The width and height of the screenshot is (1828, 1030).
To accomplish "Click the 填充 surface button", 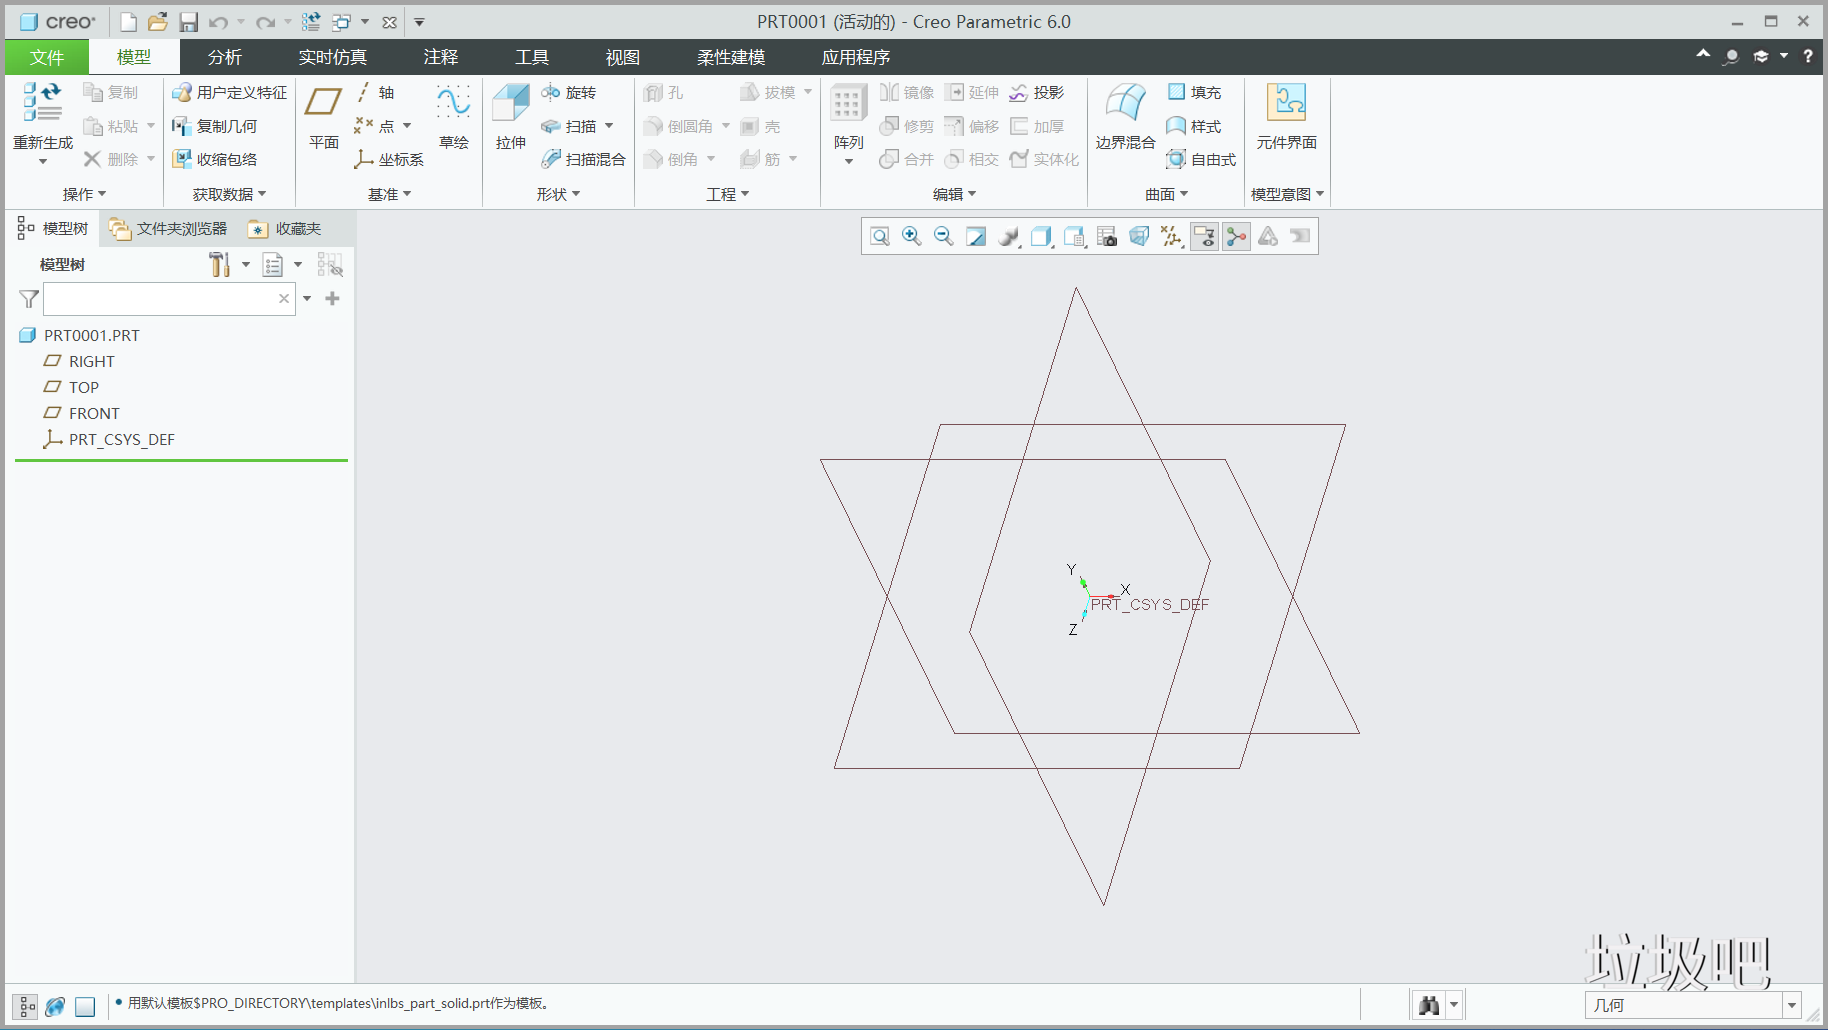I will pos(1194,93).
